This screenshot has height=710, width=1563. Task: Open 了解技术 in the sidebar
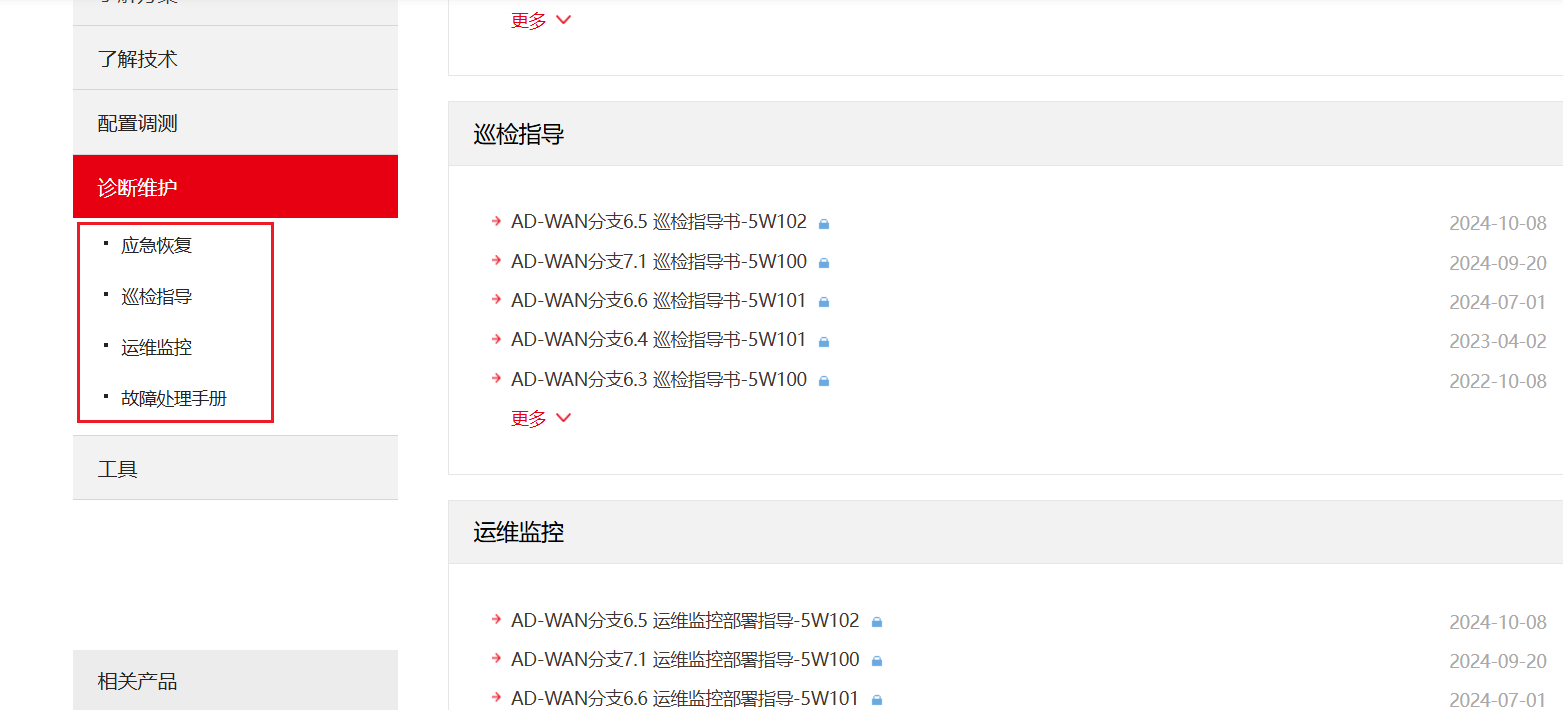click(x=235, y=58)
